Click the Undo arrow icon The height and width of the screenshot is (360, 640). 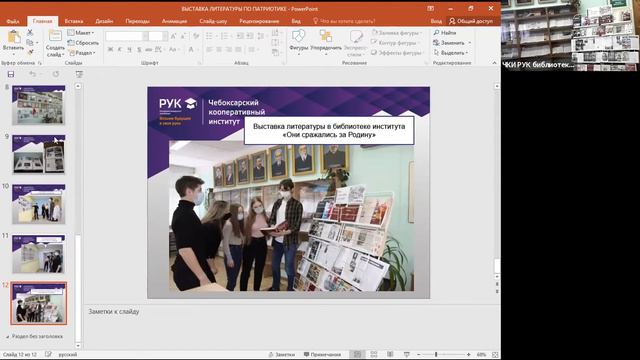33,74
